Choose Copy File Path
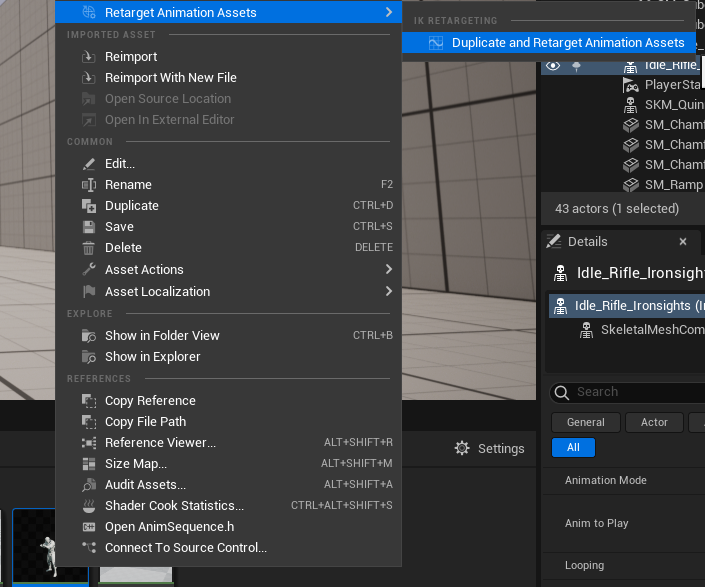Screen dimensions: 705x587 point(228,422)
